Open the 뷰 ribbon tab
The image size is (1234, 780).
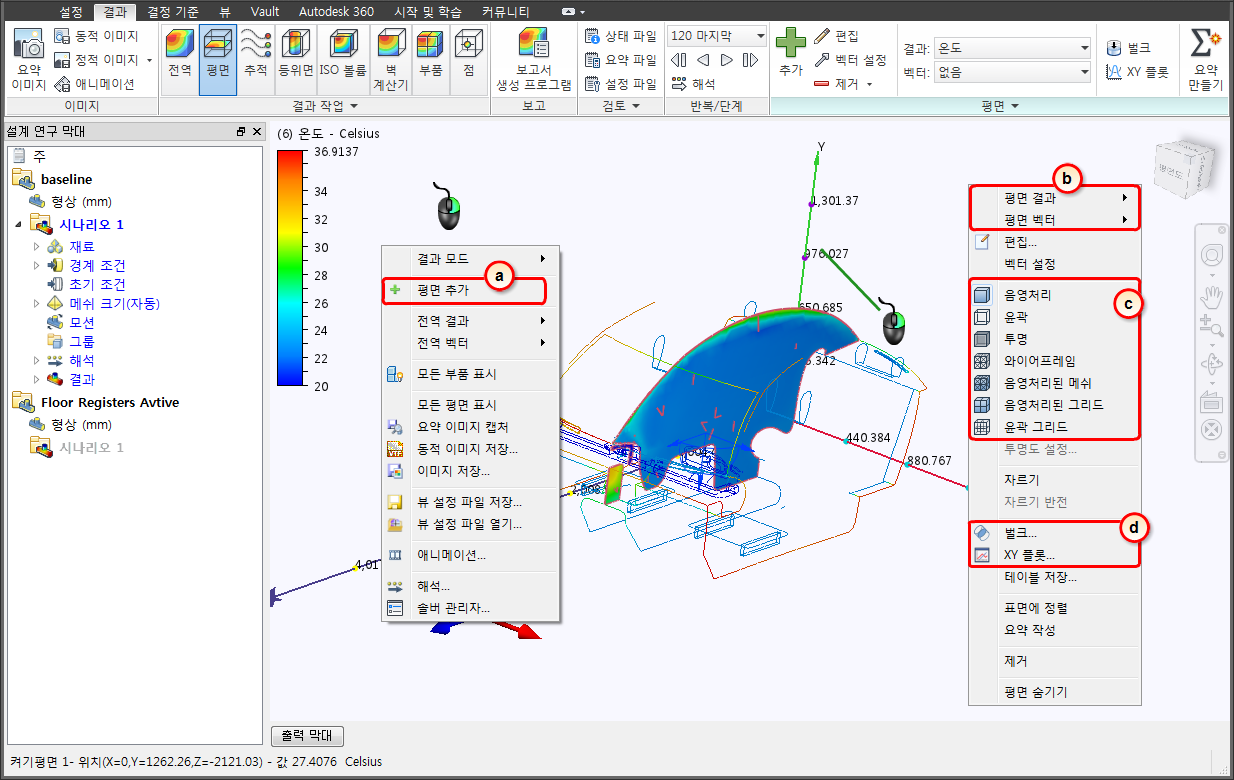pos(224,12)
